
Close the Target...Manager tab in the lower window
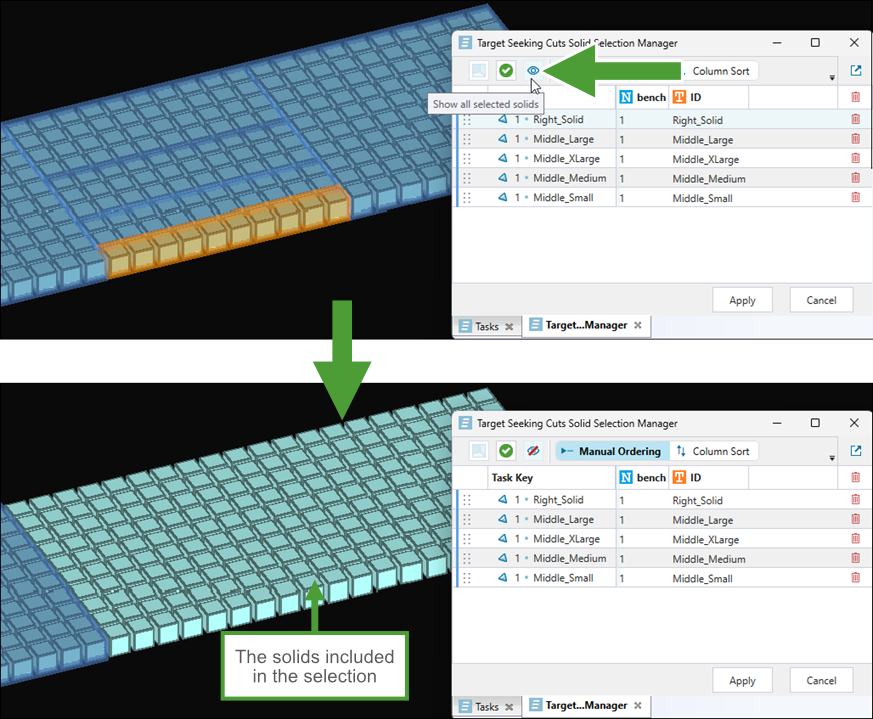pyautogui.click(x=638, y=706)
